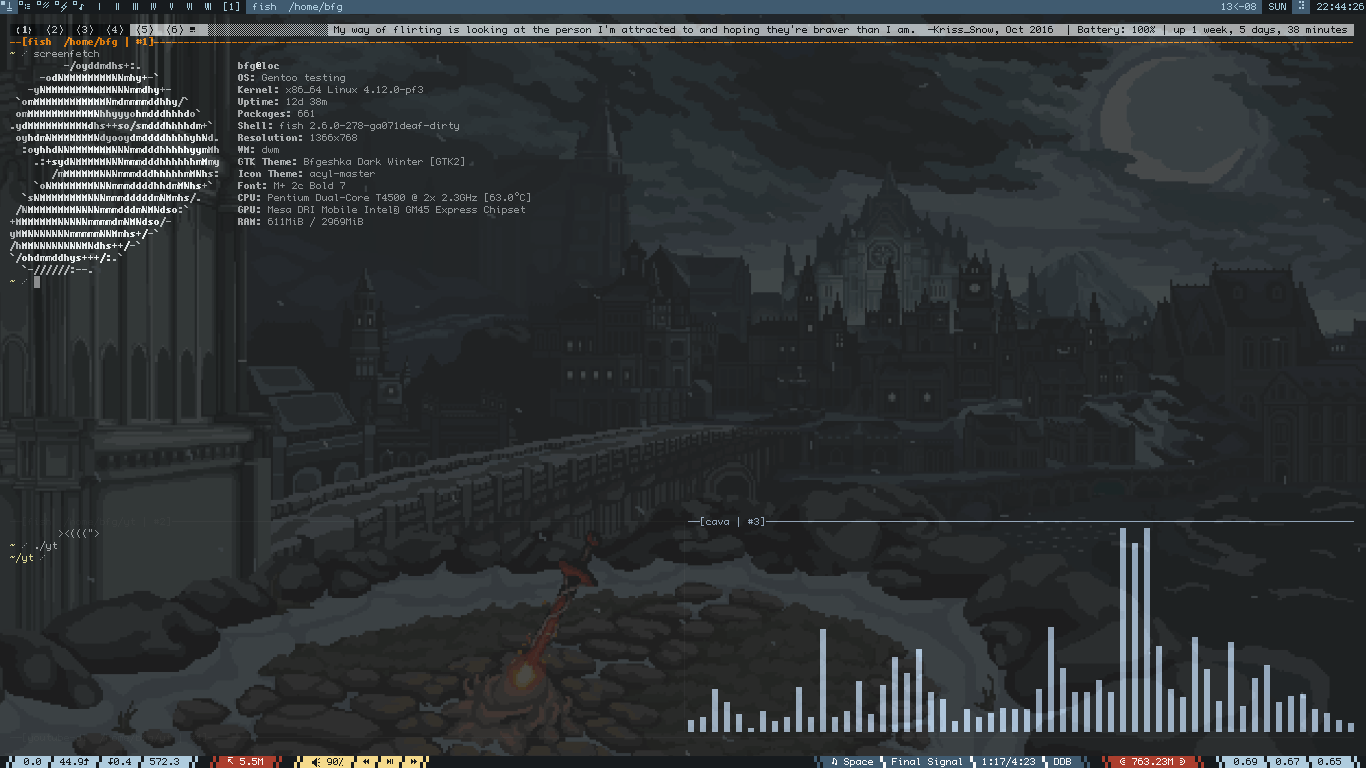Toggle play/pause in the bottom bar
The image size is (1366, 768).
391,762
